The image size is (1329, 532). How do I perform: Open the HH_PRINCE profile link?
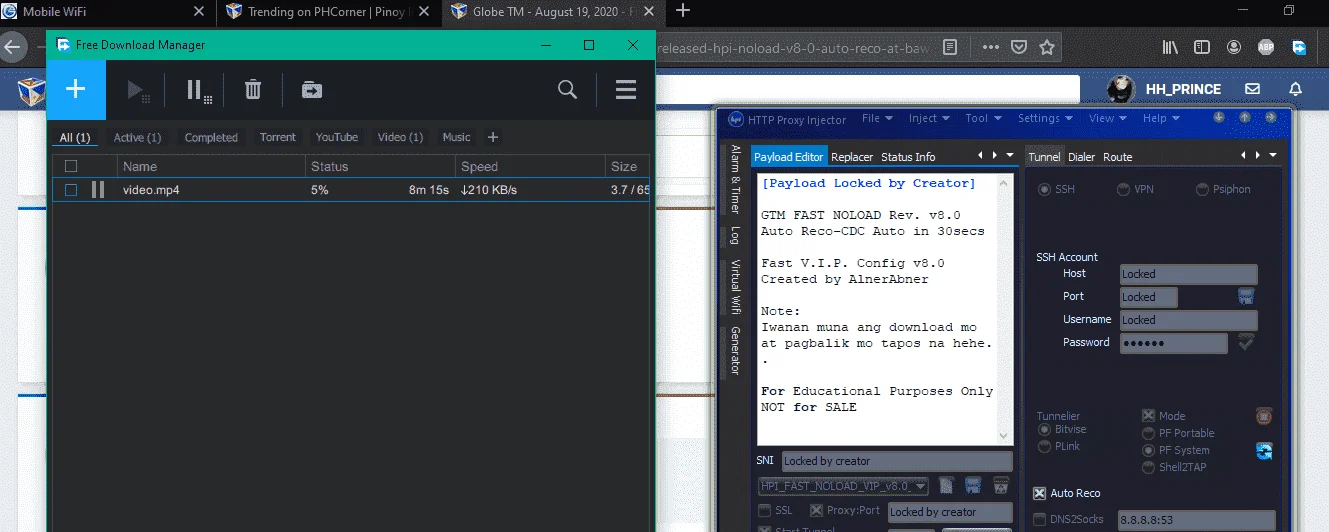pos(1182,89)
